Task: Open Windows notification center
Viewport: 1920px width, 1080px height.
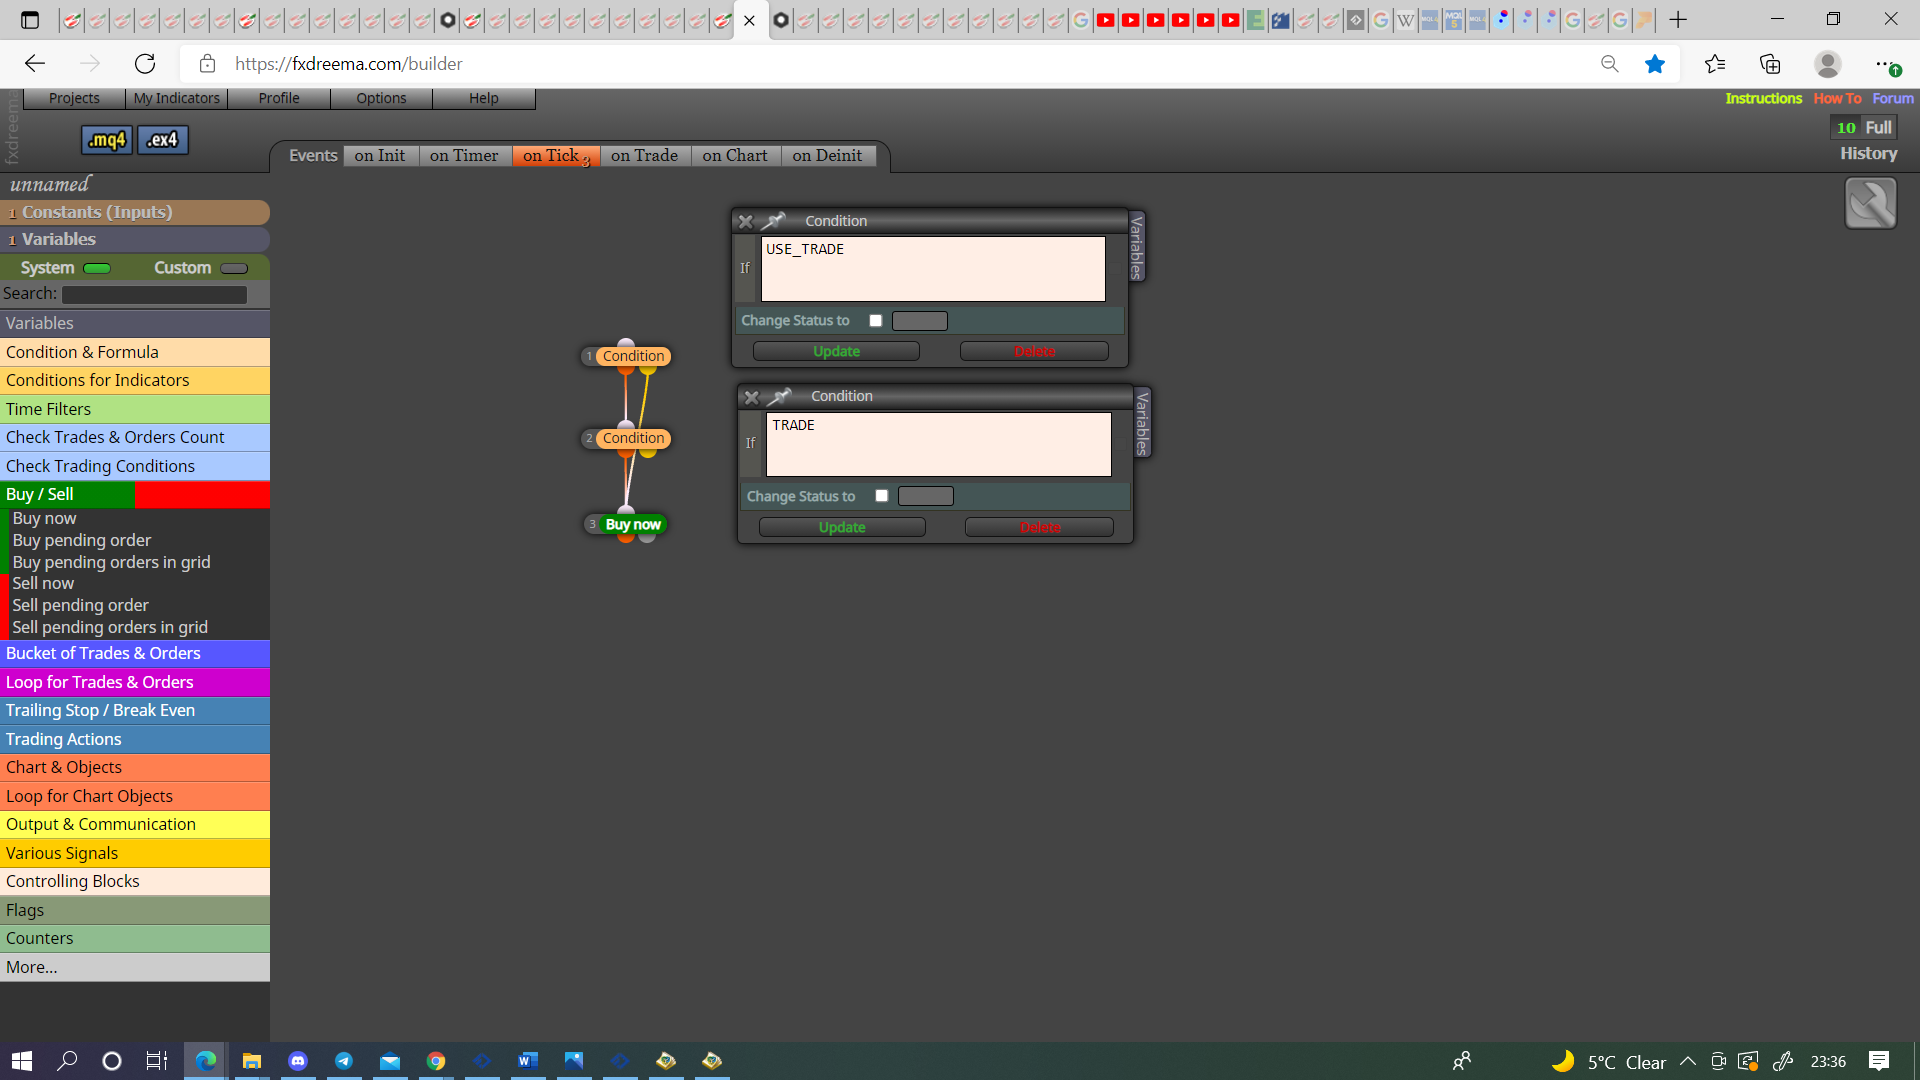Action: coord(1879,1061)
